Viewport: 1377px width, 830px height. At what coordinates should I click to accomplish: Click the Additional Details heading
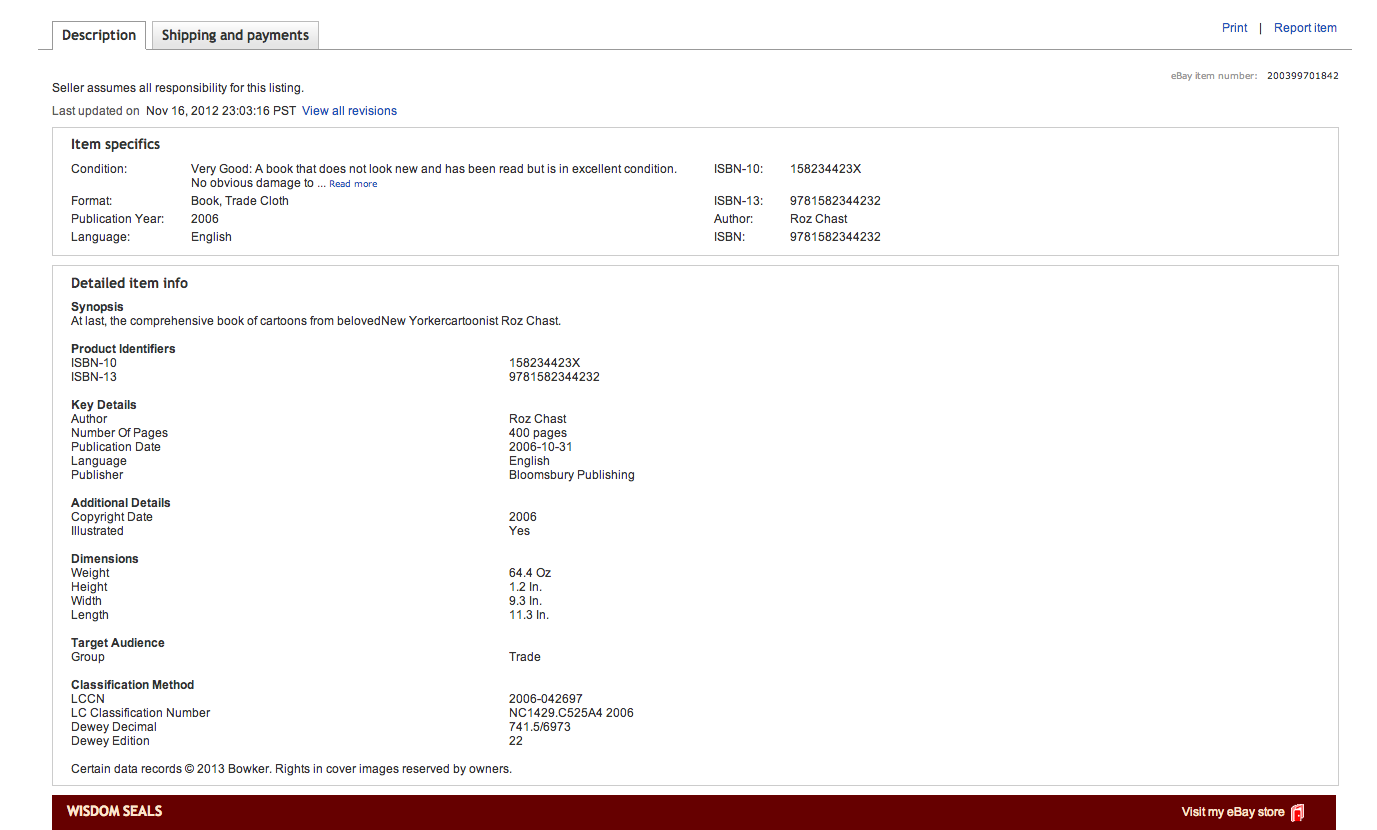121,503
